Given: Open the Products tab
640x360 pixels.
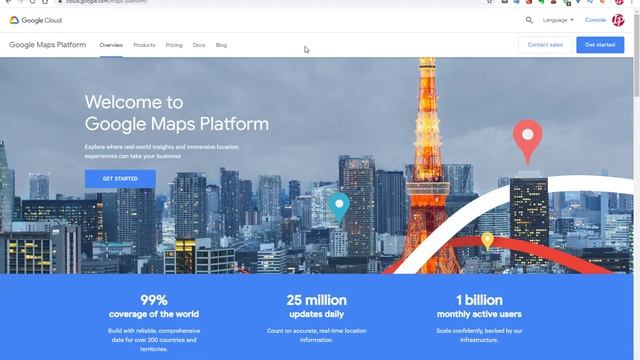Looking at the screenshot, I should pos(144,45).
